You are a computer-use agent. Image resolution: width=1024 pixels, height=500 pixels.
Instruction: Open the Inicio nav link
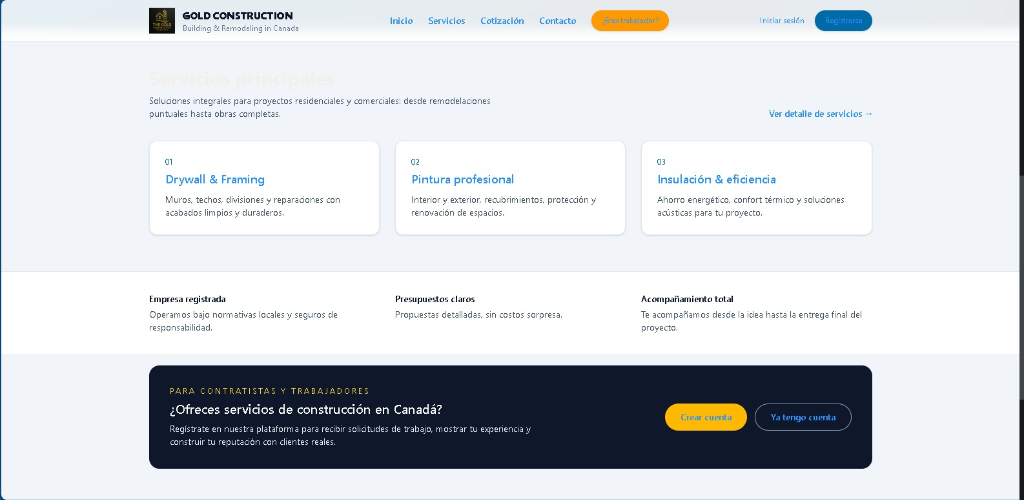pyautogui.click(x=401, y=21)
